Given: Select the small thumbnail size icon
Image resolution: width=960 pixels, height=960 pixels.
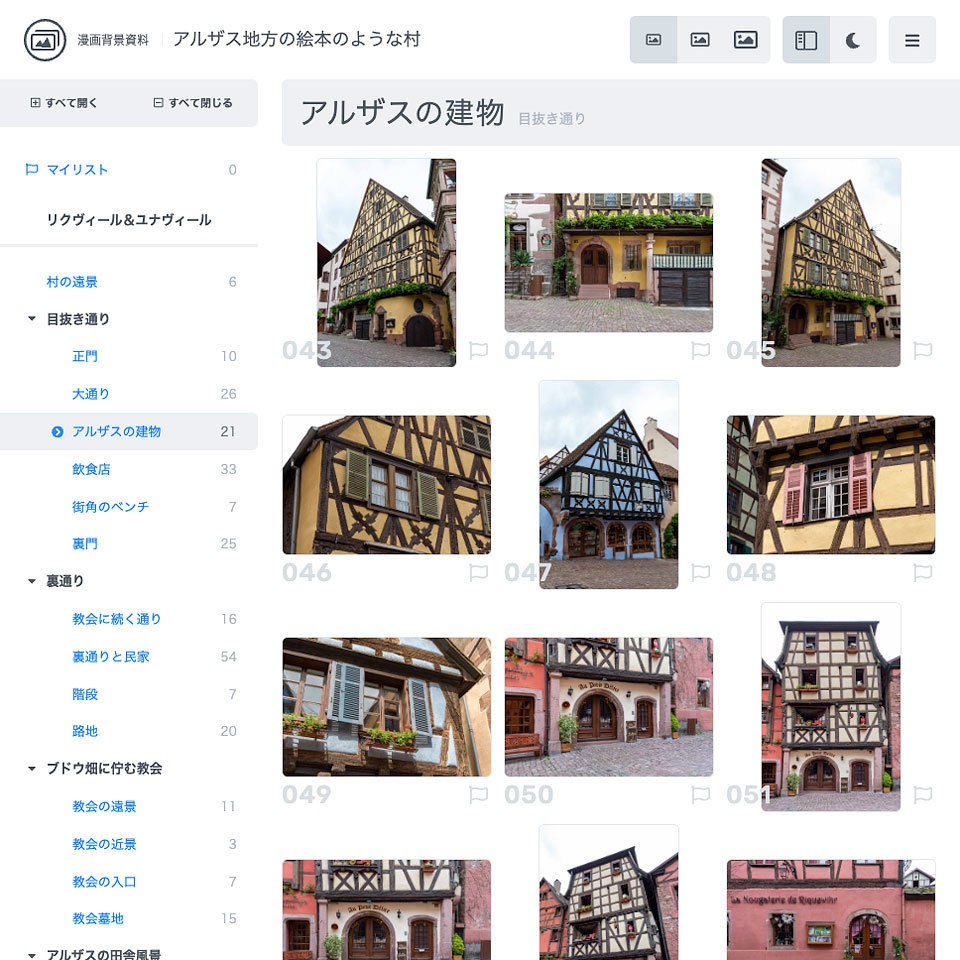Looking at the screenshot, I should pos(655,39).
